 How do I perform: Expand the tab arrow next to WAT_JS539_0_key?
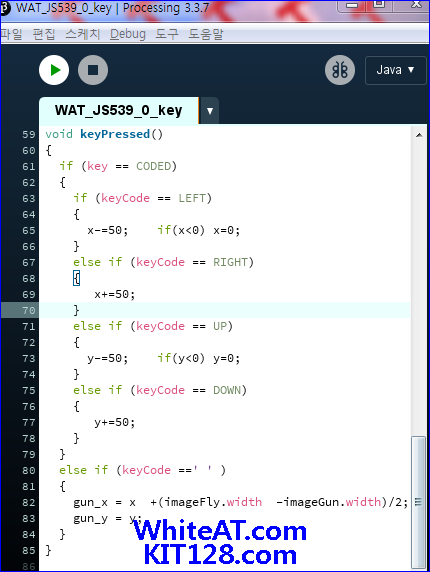(210, 111)
